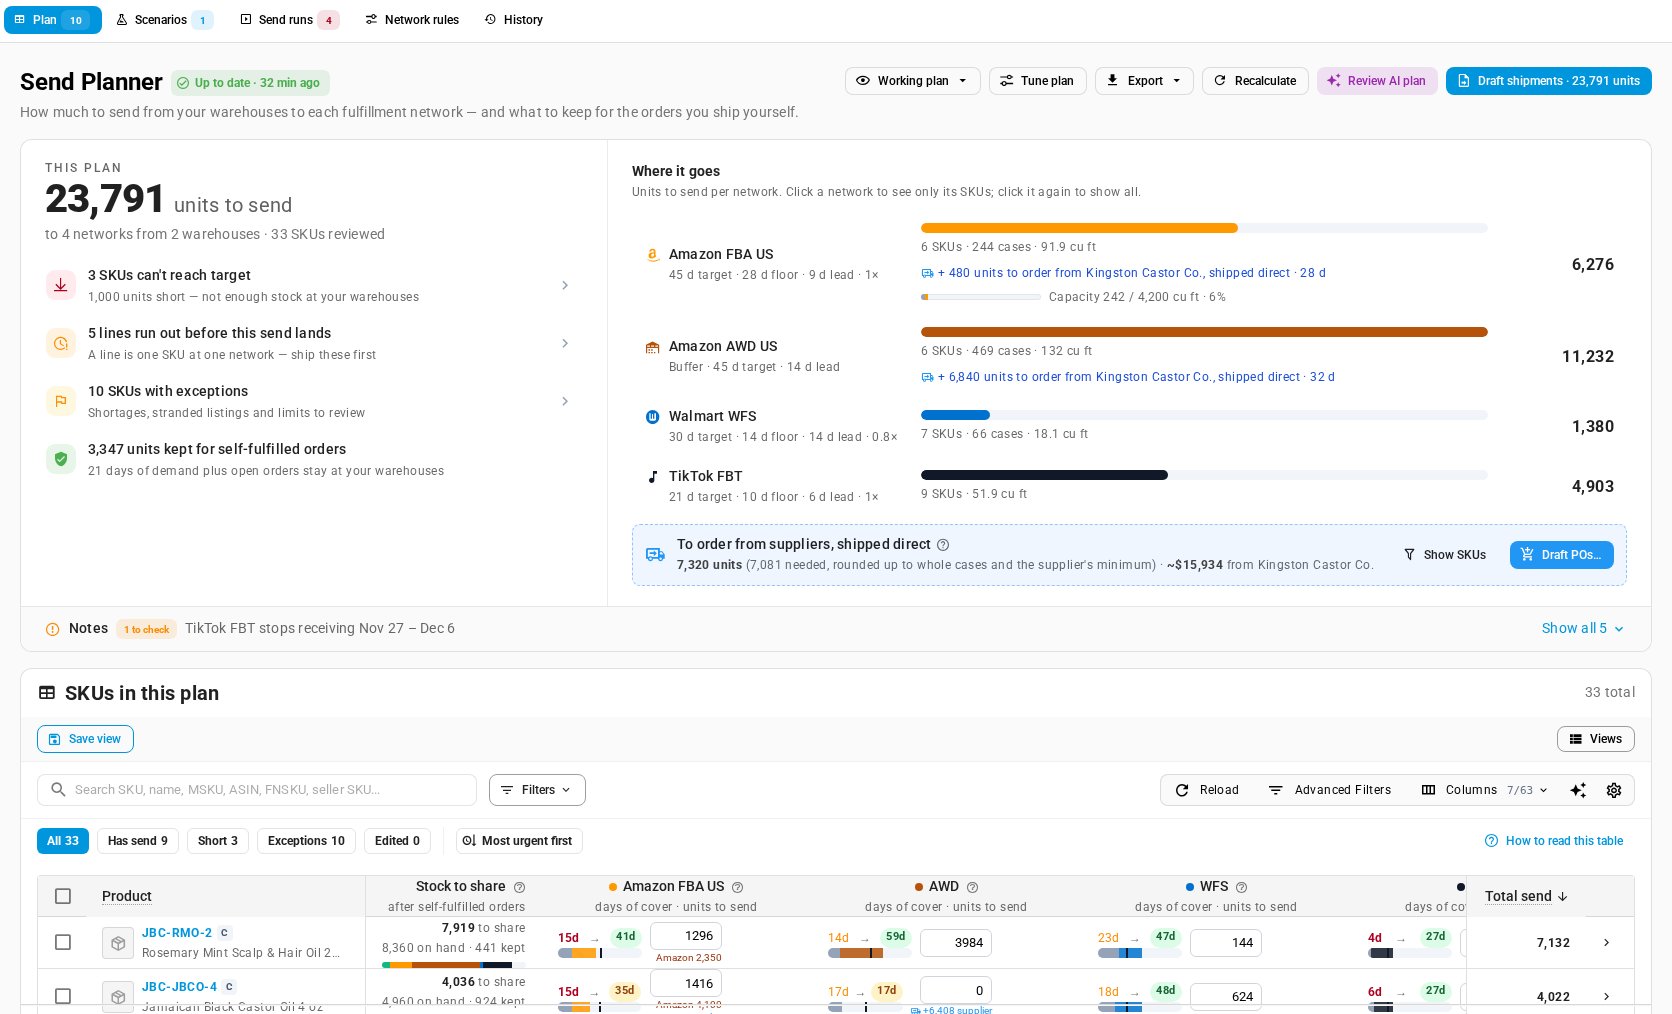Click the TikTok FBT network icon
The width and height of the screenshot is (1672, 1014).
tap(652, 477)
